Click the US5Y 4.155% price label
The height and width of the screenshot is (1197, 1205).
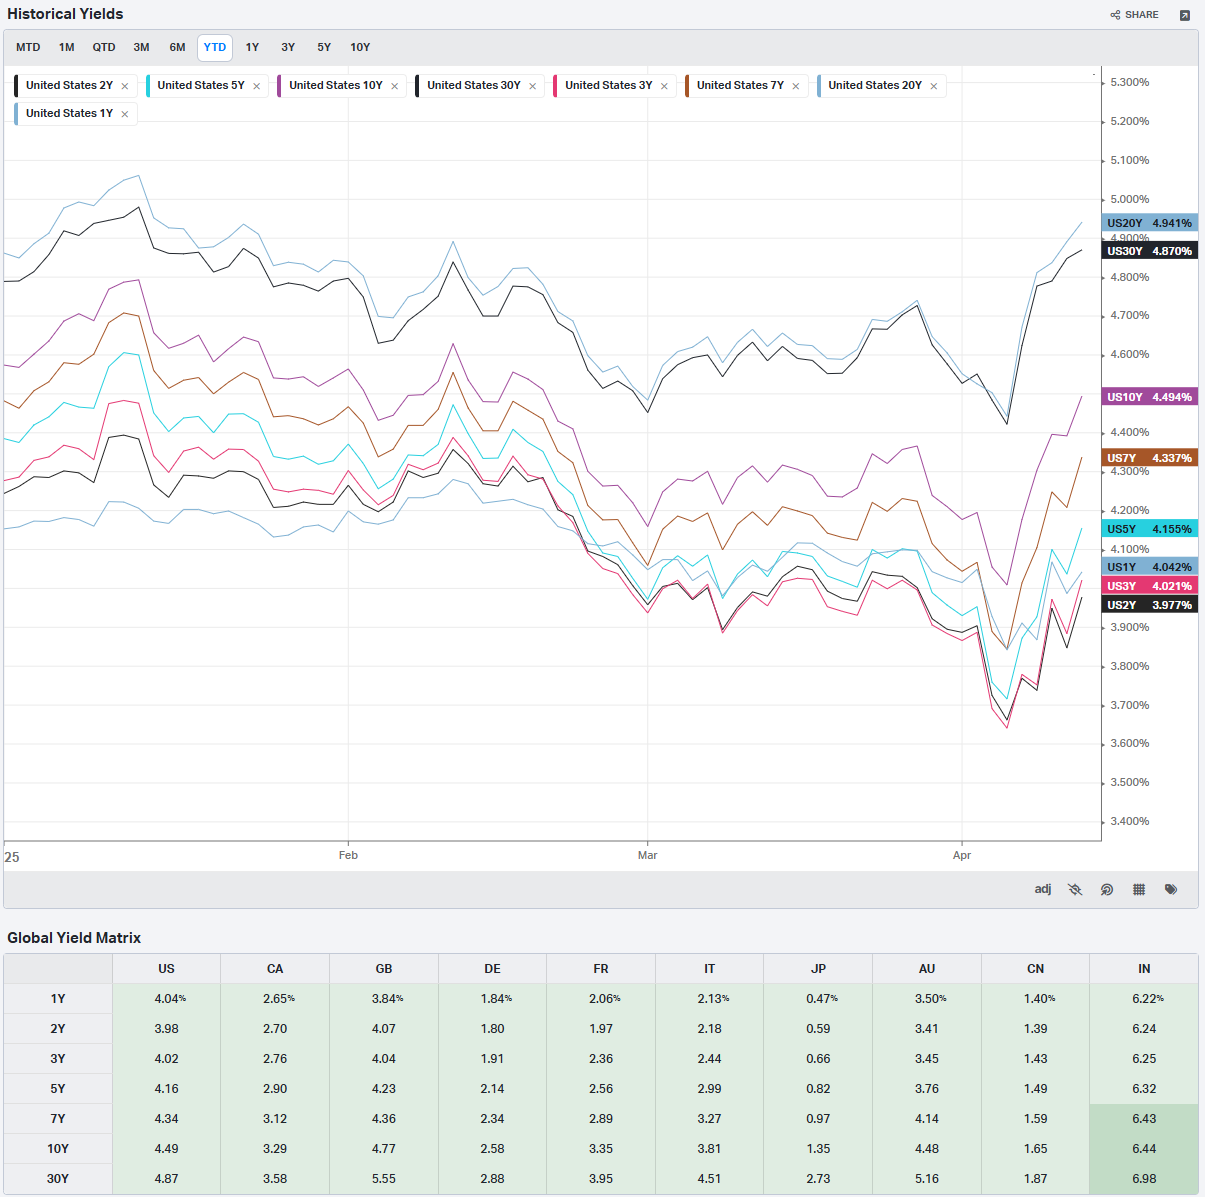[1150, 529]
